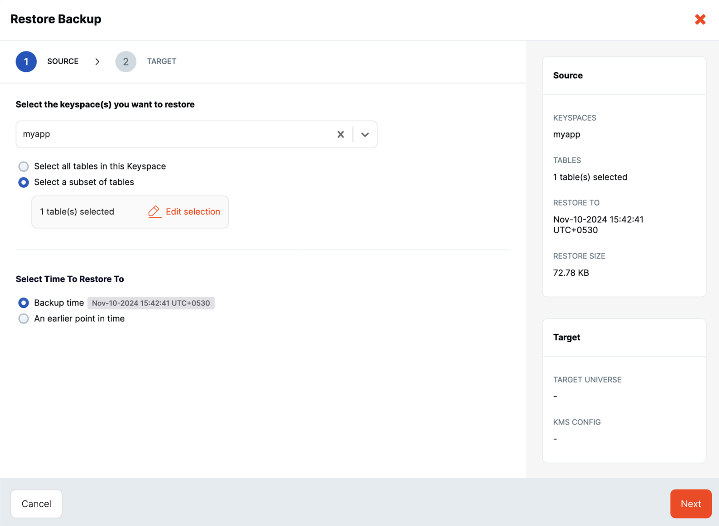Image resolution: width=719 pixels, height=526 pixels.
Task: Click the Nov-10-2024 backup time badge
Action: [151, 303]
